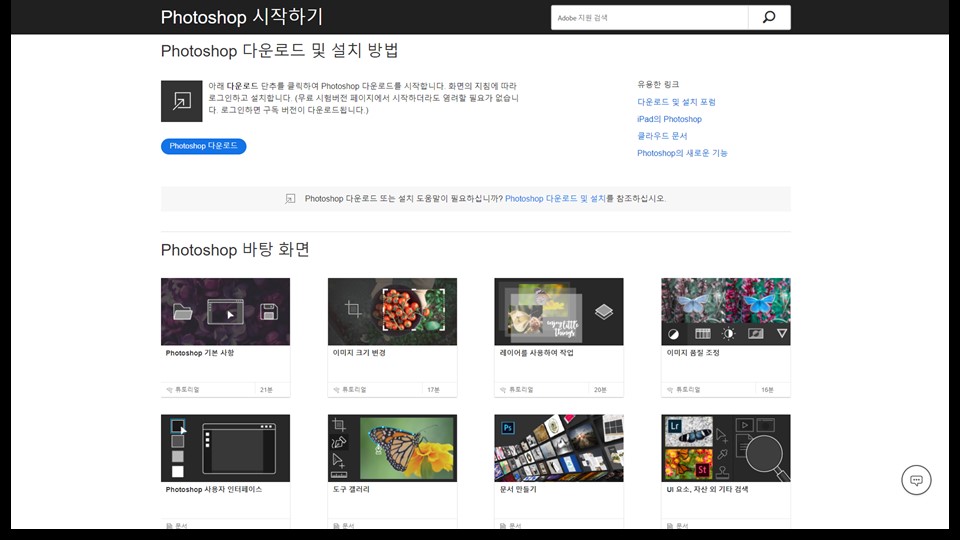Open the UI 요소, 자산 외 기타 검색 thumbnail
Screen dimensions: 960x540
pyautogui.click(x=726, y=448)
